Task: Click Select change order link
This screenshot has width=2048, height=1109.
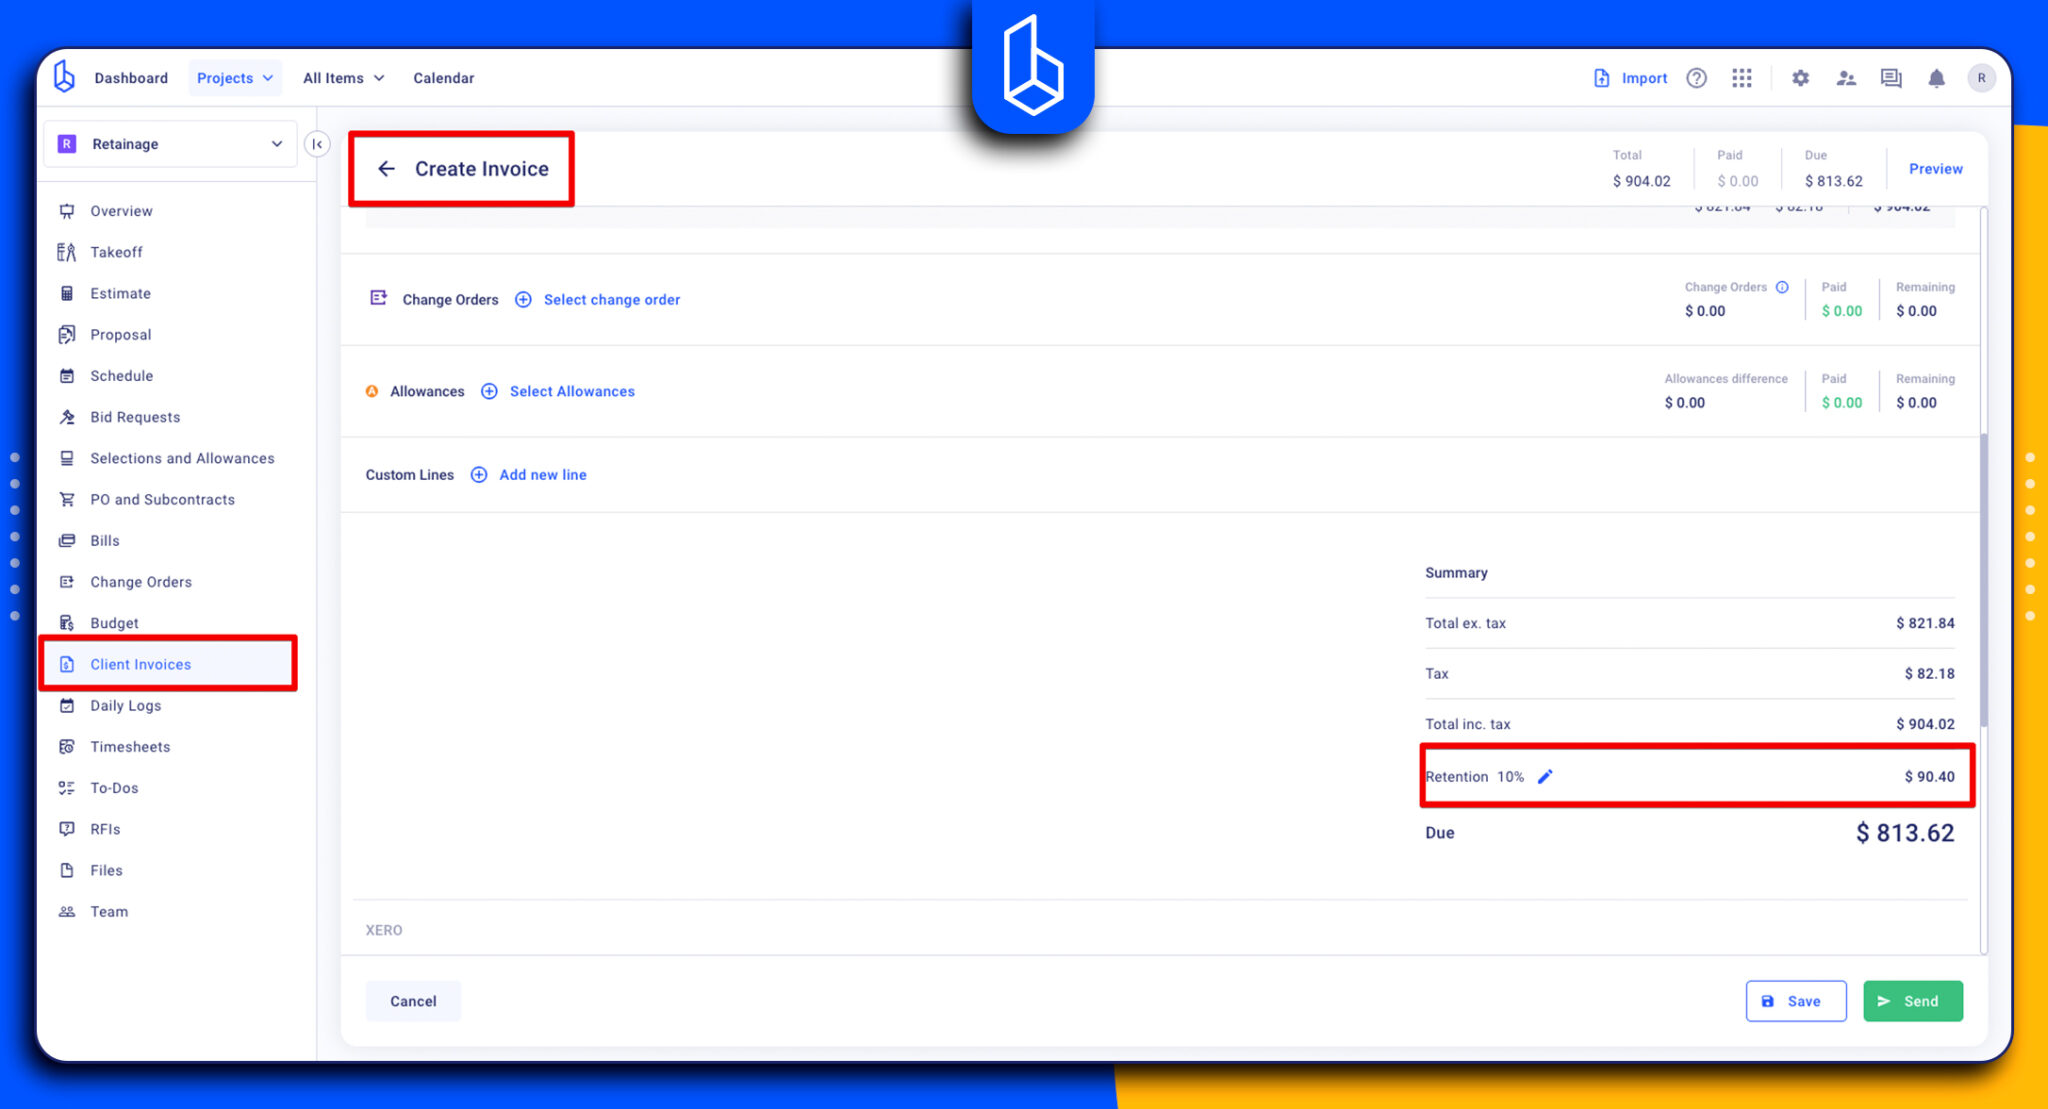Action: tap(611, 300)
